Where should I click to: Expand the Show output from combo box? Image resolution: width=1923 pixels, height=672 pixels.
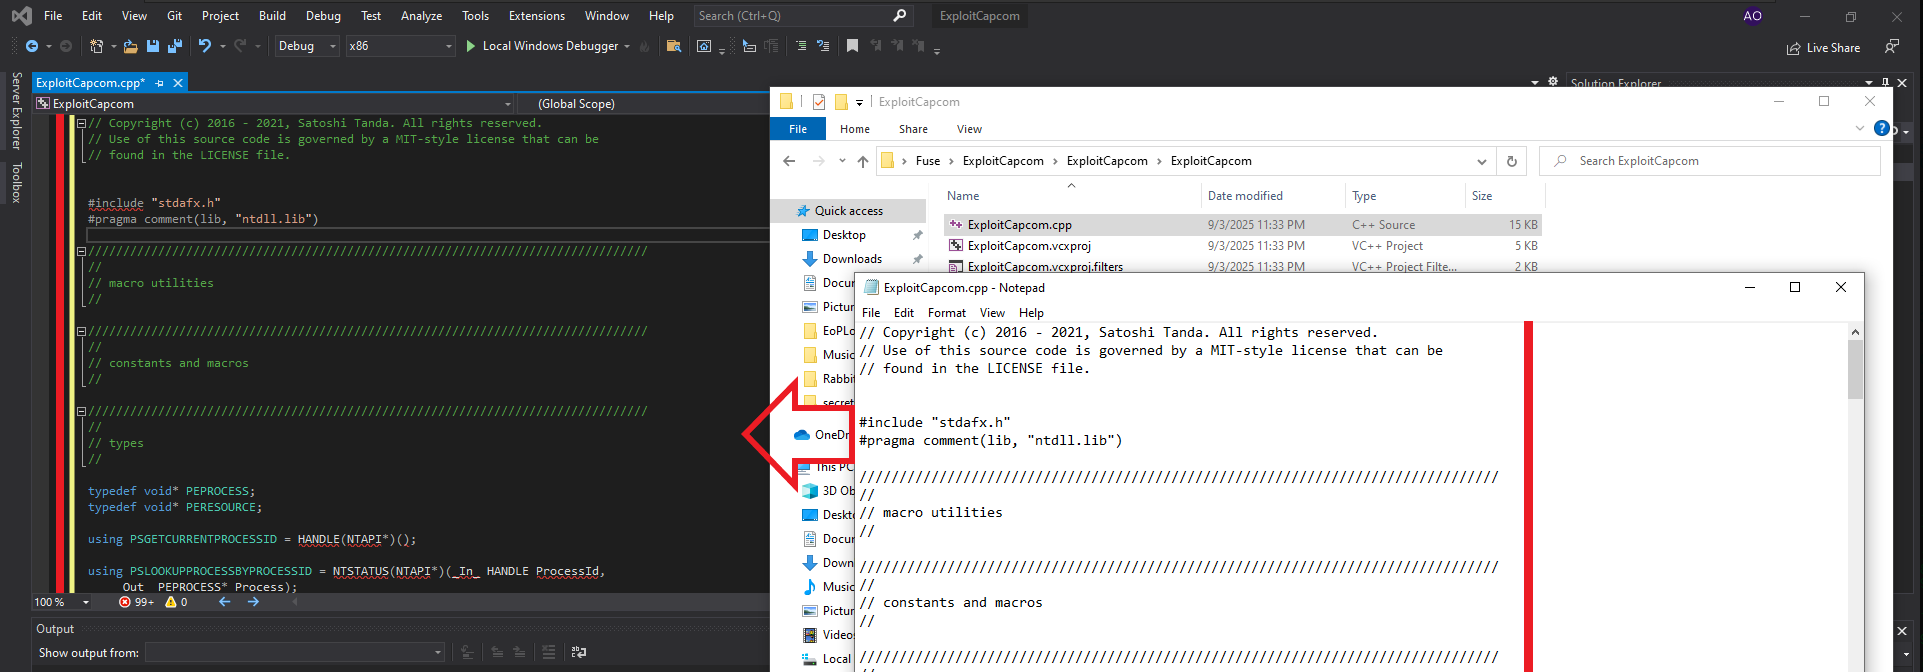pos(437,652)
